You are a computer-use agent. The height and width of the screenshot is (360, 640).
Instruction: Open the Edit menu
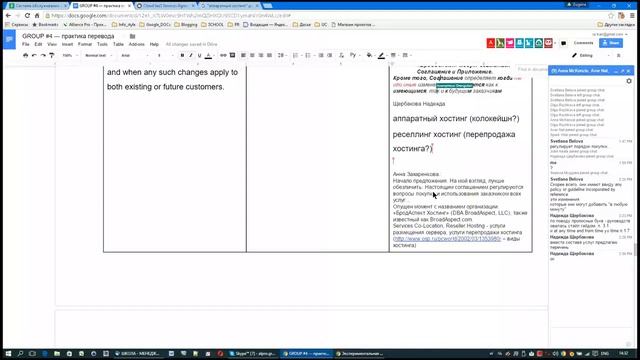(x=38, y=44)
